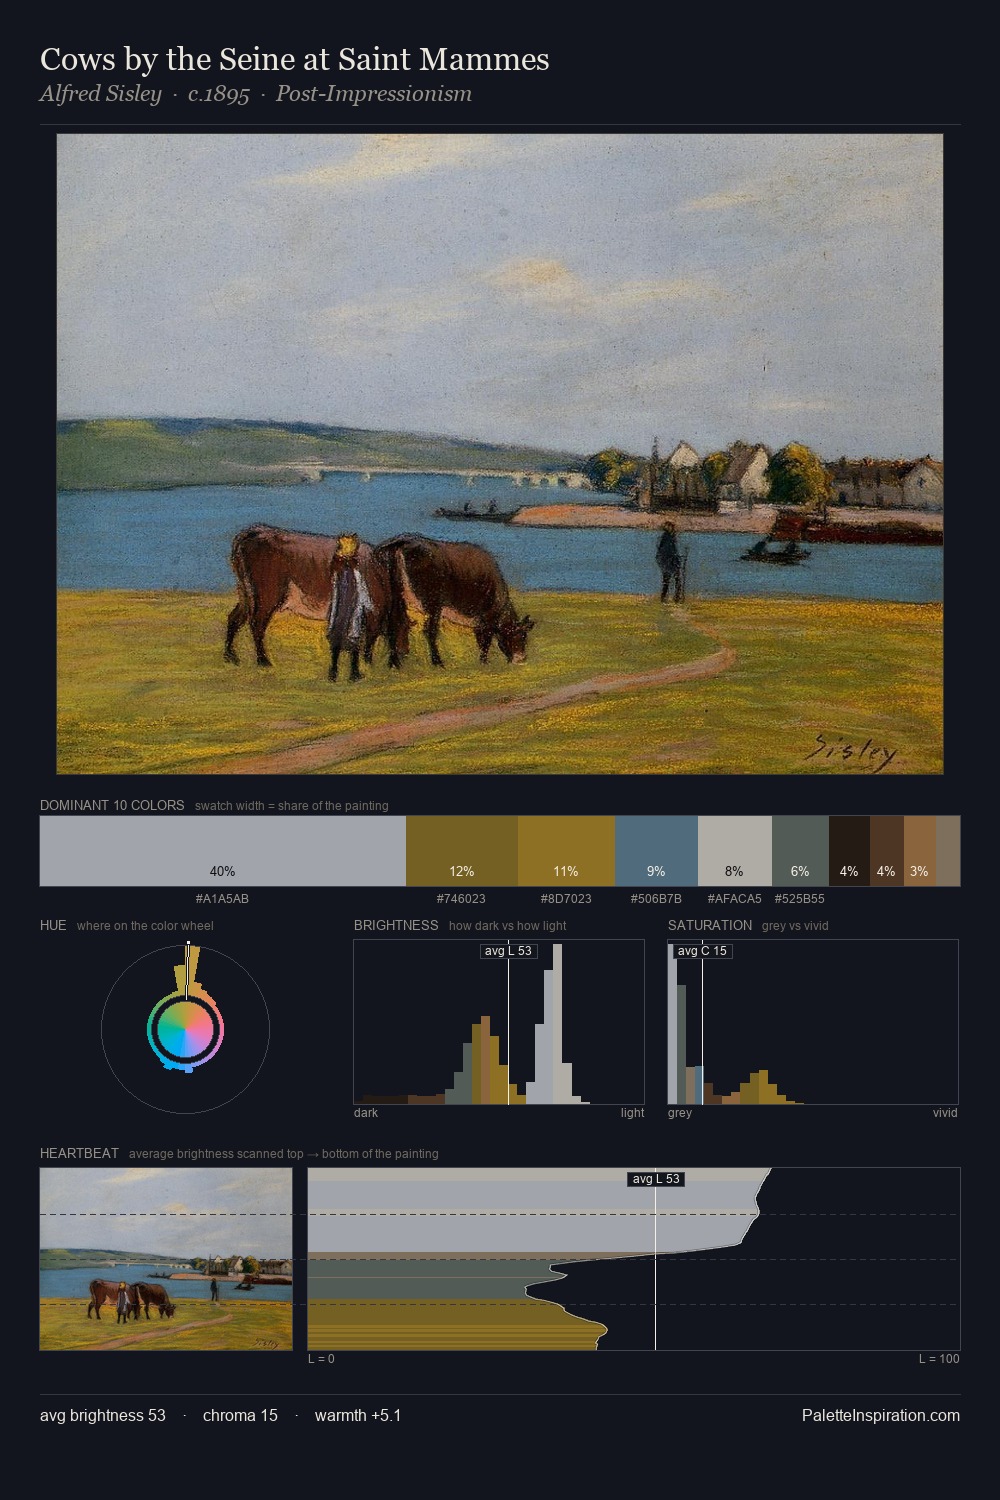Choose the 6% dark grey swatch #525B55

tap(800, 851)
